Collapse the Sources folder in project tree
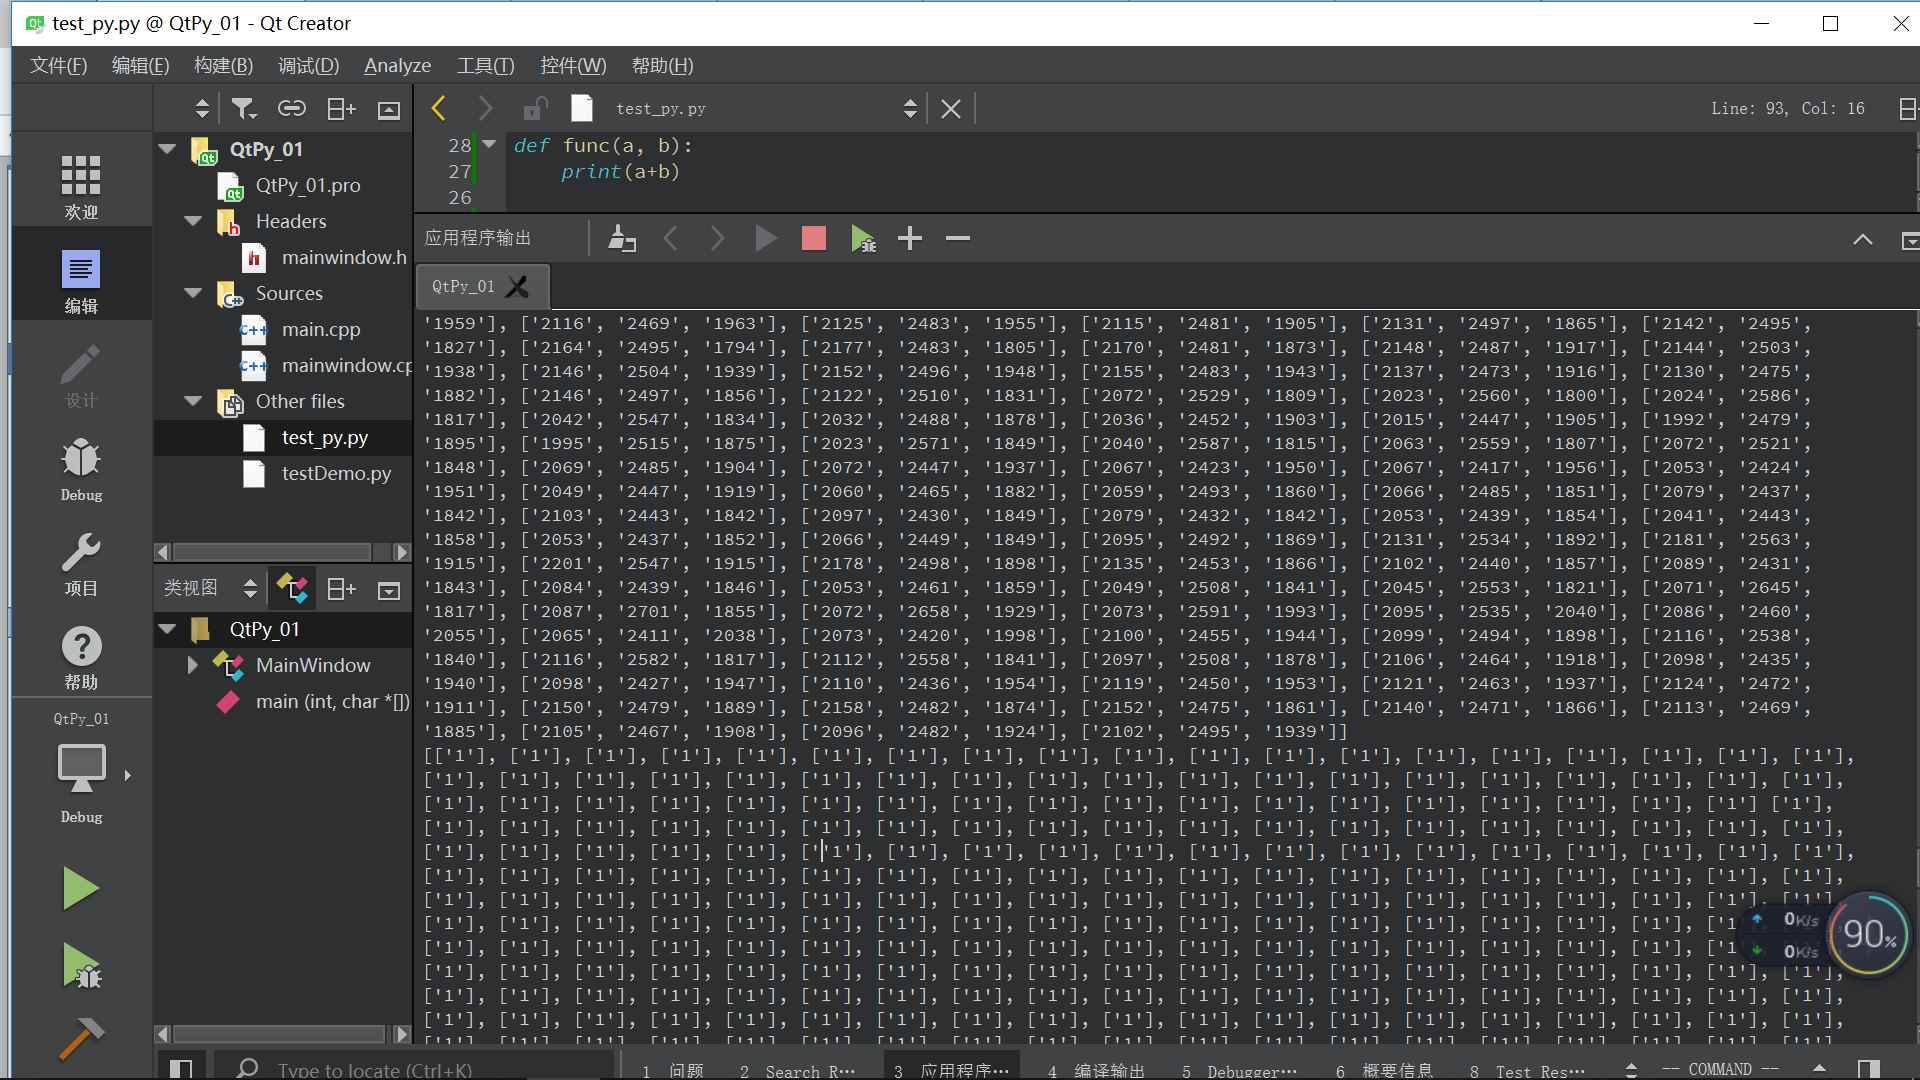 click(x=191, y=293)
